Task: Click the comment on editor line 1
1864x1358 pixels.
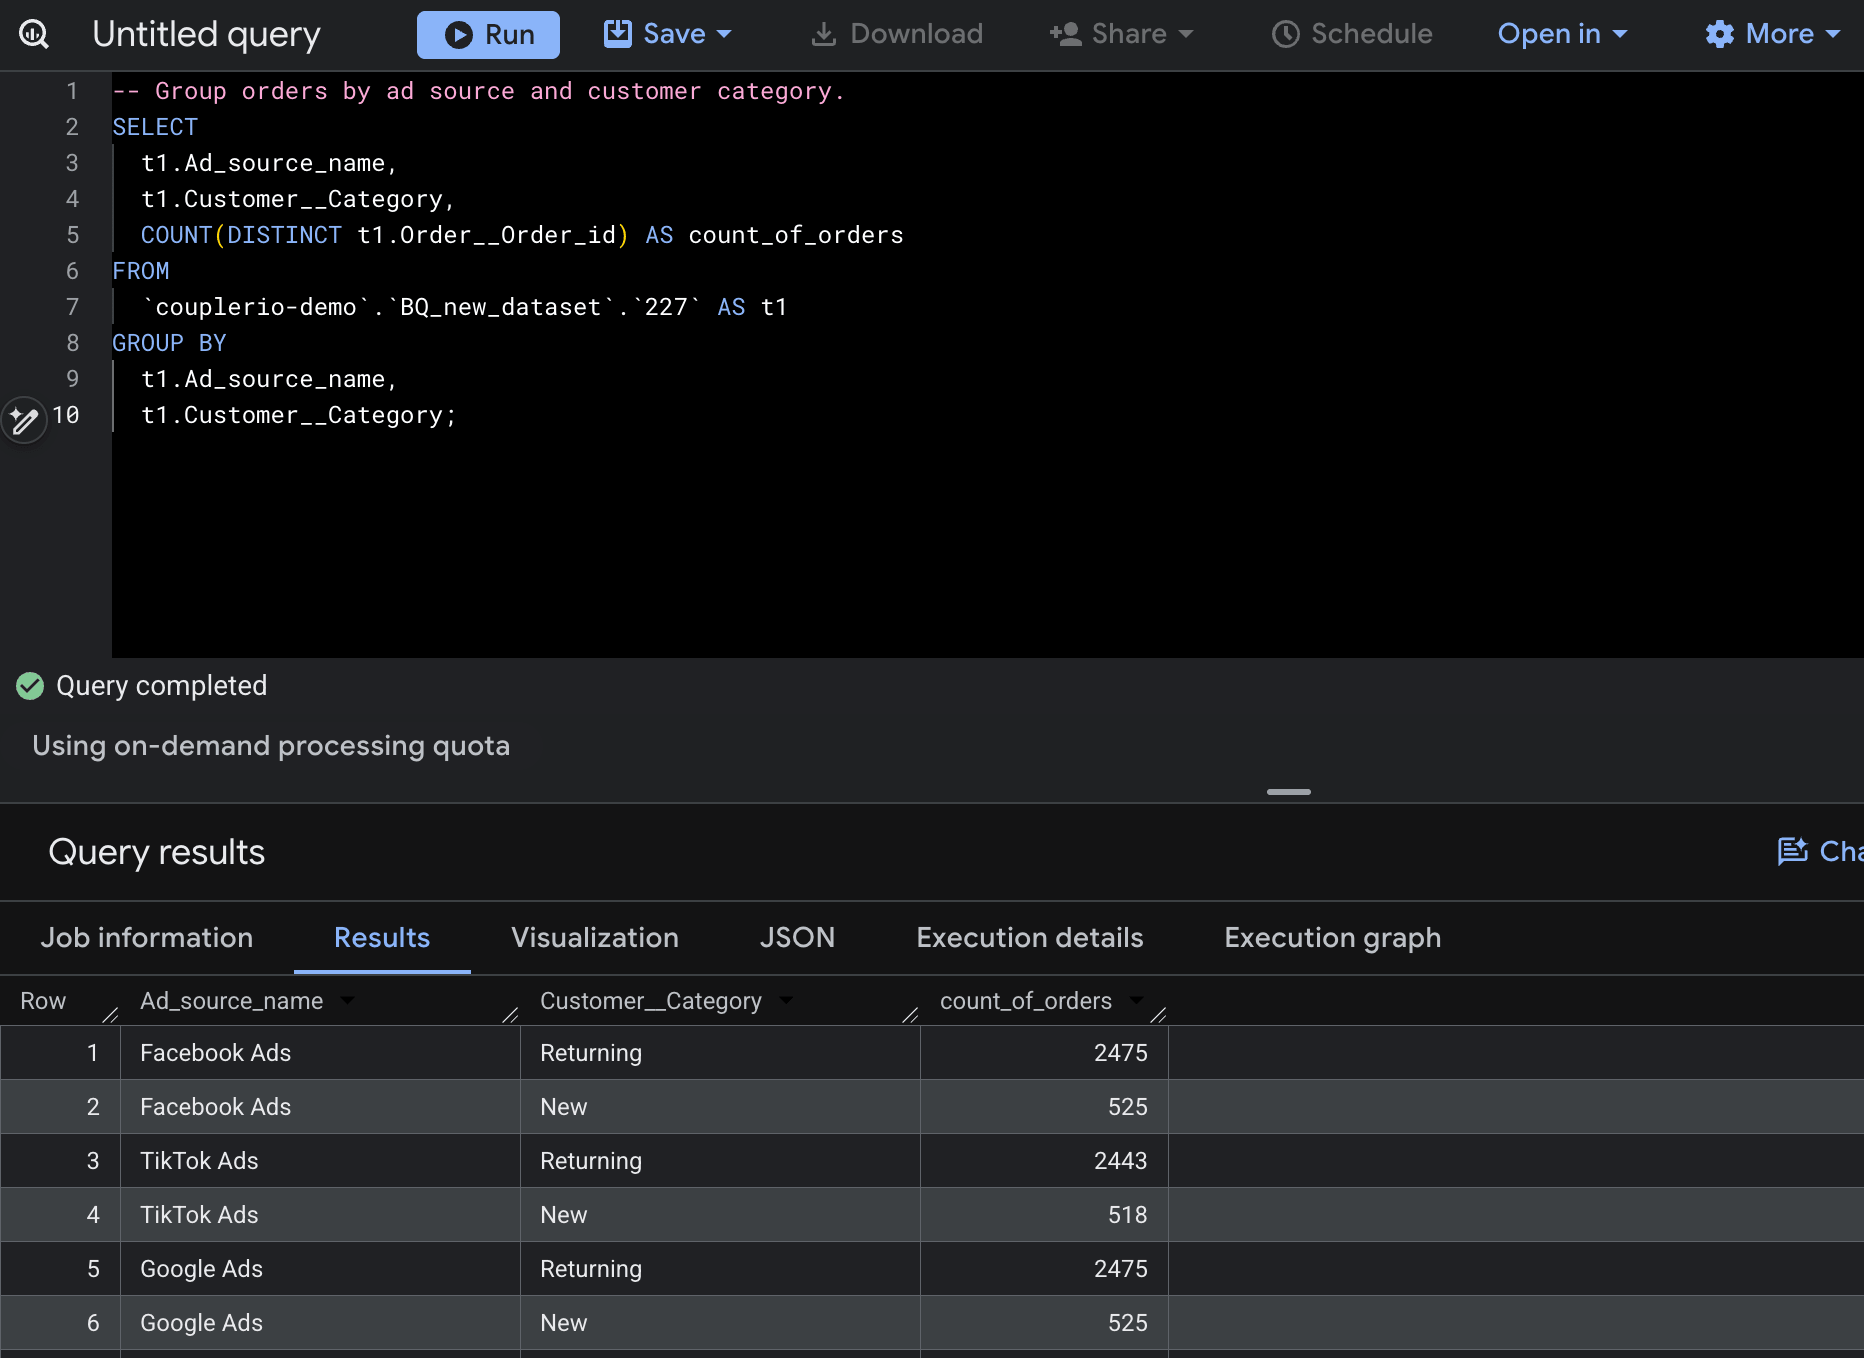Action: (478, 91)
